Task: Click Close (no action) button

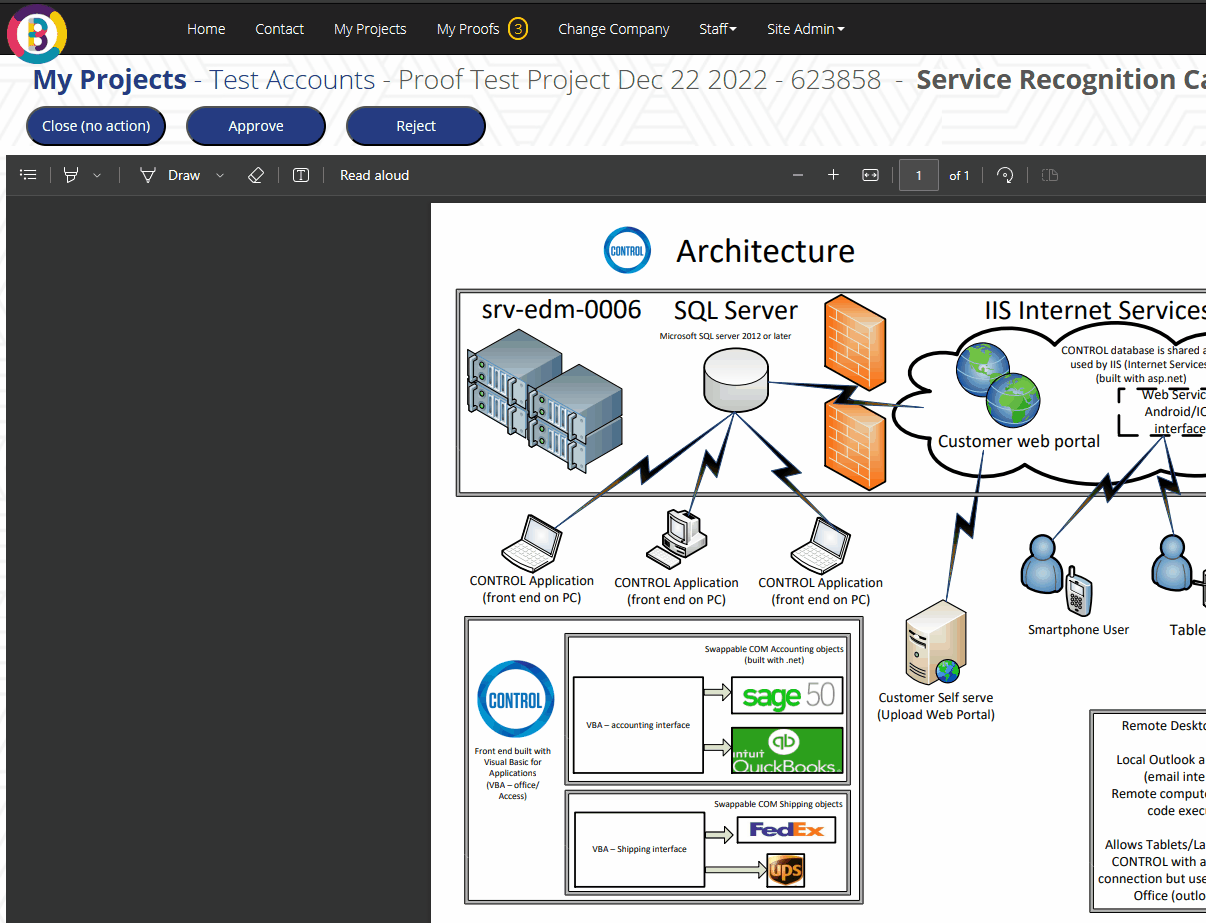Action: coord(96,126)
